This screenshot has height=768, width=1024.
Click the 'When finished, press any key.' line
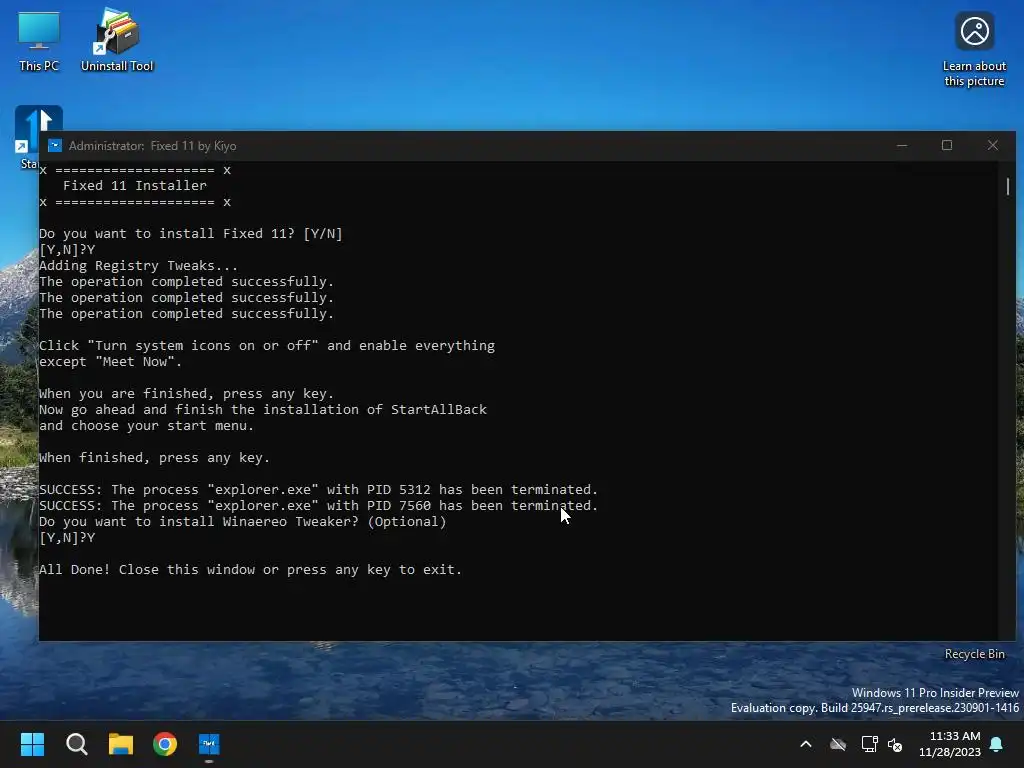pos(154,458)
